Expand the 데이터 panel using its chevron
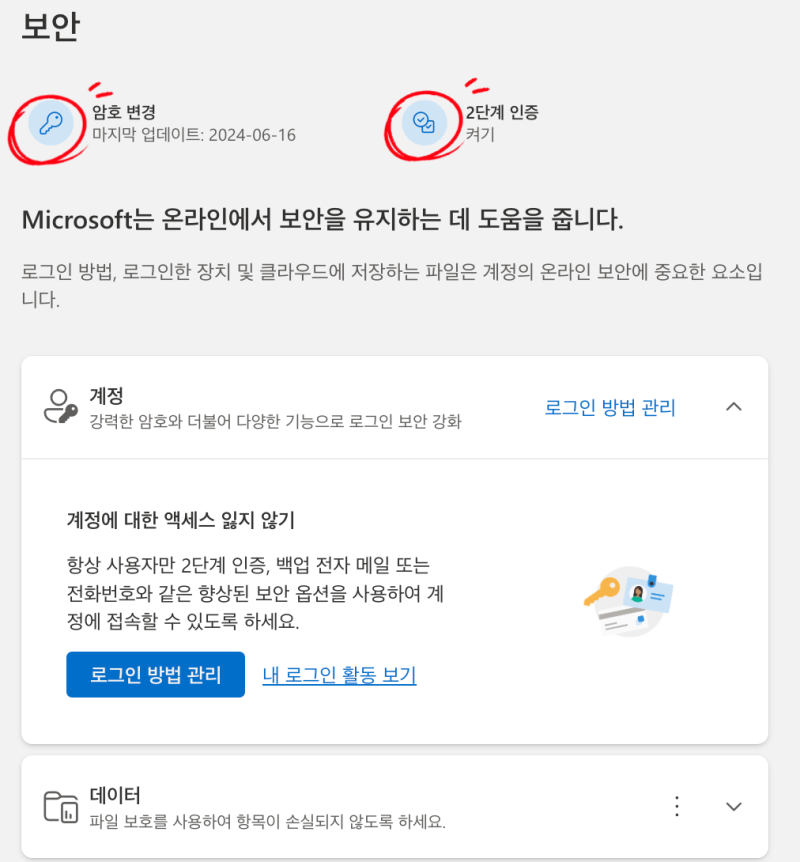The width and height of the screenshot is (800, 862). (x=734, y=805)
